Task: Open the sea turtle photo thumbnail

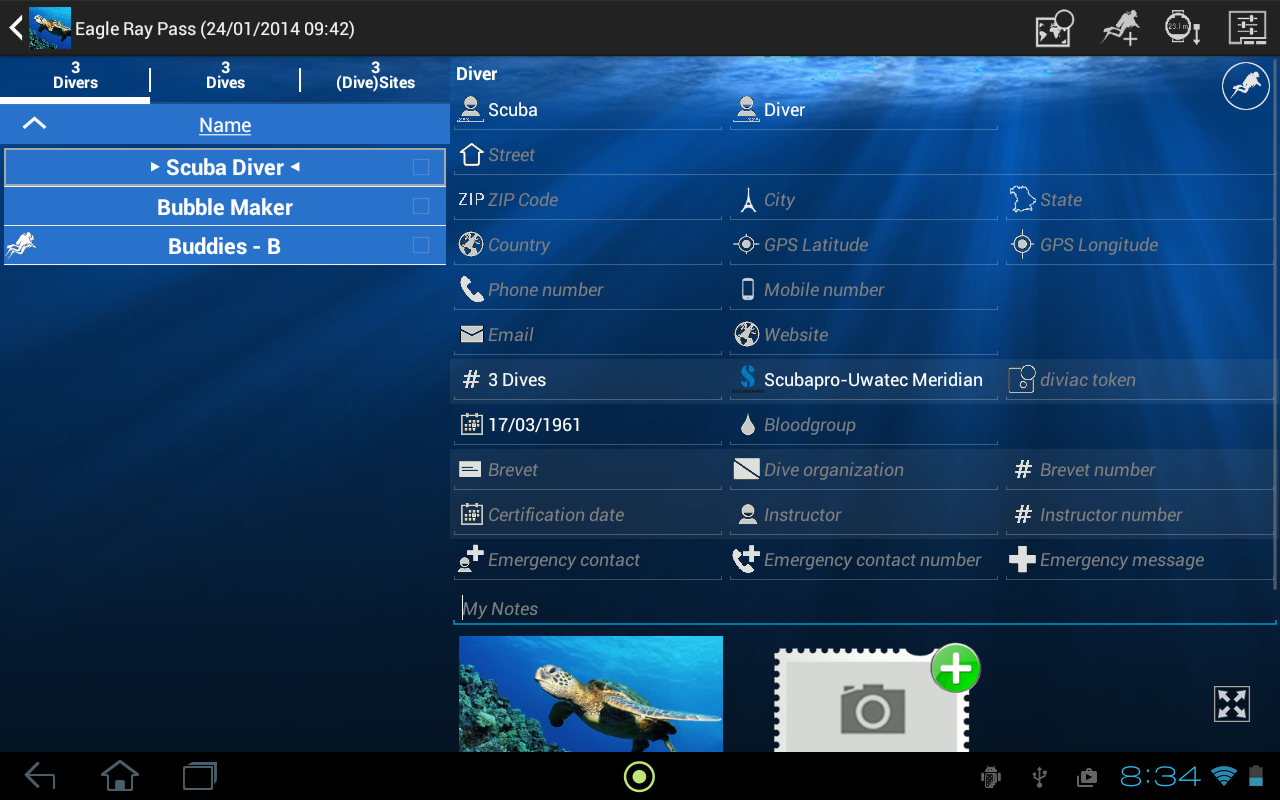Action: click(591, 694)
